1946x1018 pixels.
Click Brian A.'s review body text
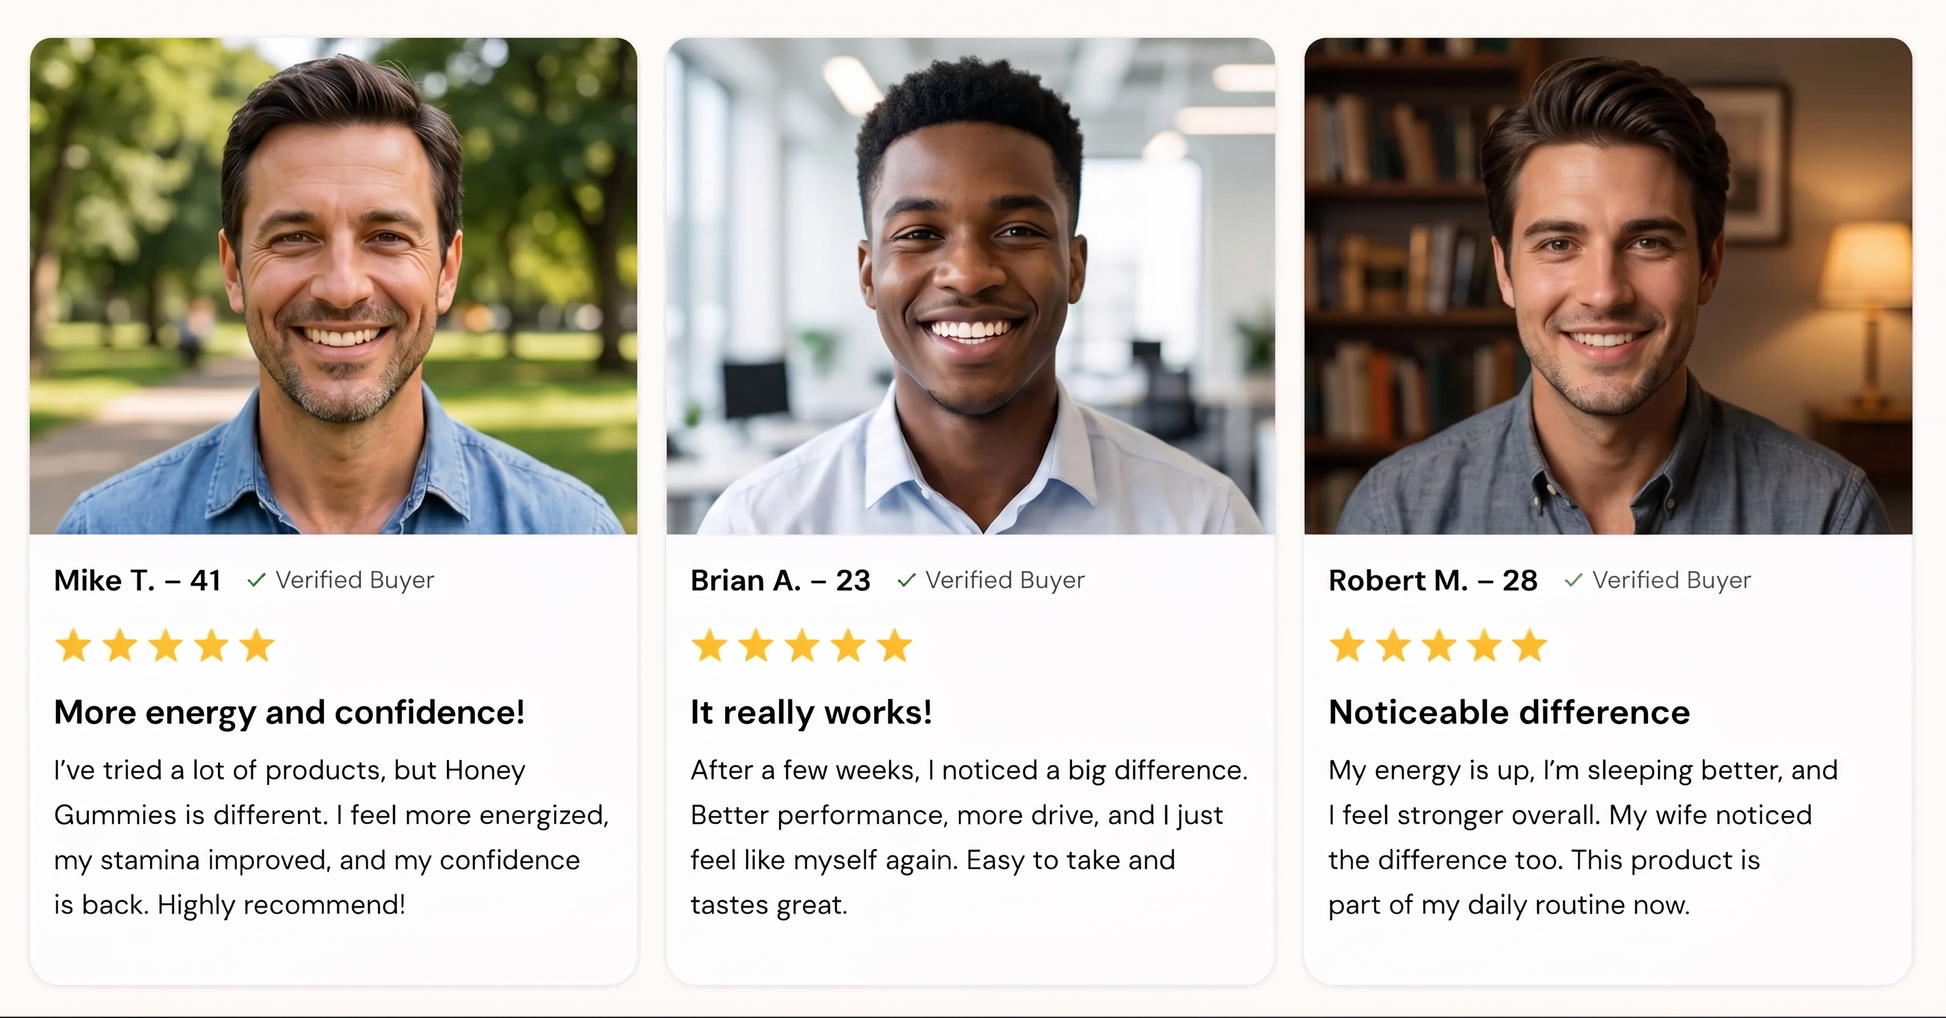pyautogui.click(x=969, y=837)
